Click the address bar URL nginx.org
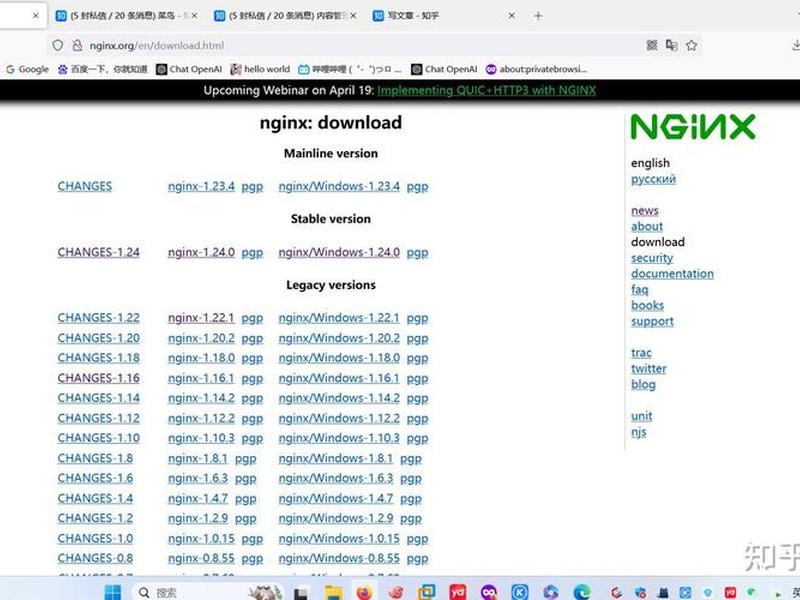This screenshot has width=800, height=600. coord(157,45)
